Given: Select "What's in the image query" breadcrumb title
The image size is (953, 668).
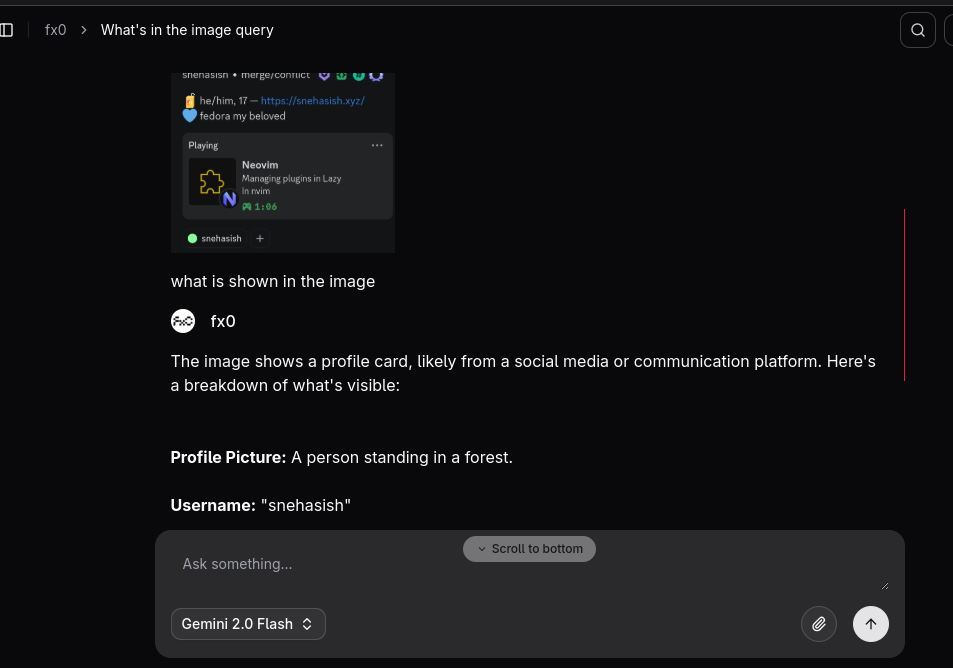Looking at the screenshot, I should tap(187, 30).
